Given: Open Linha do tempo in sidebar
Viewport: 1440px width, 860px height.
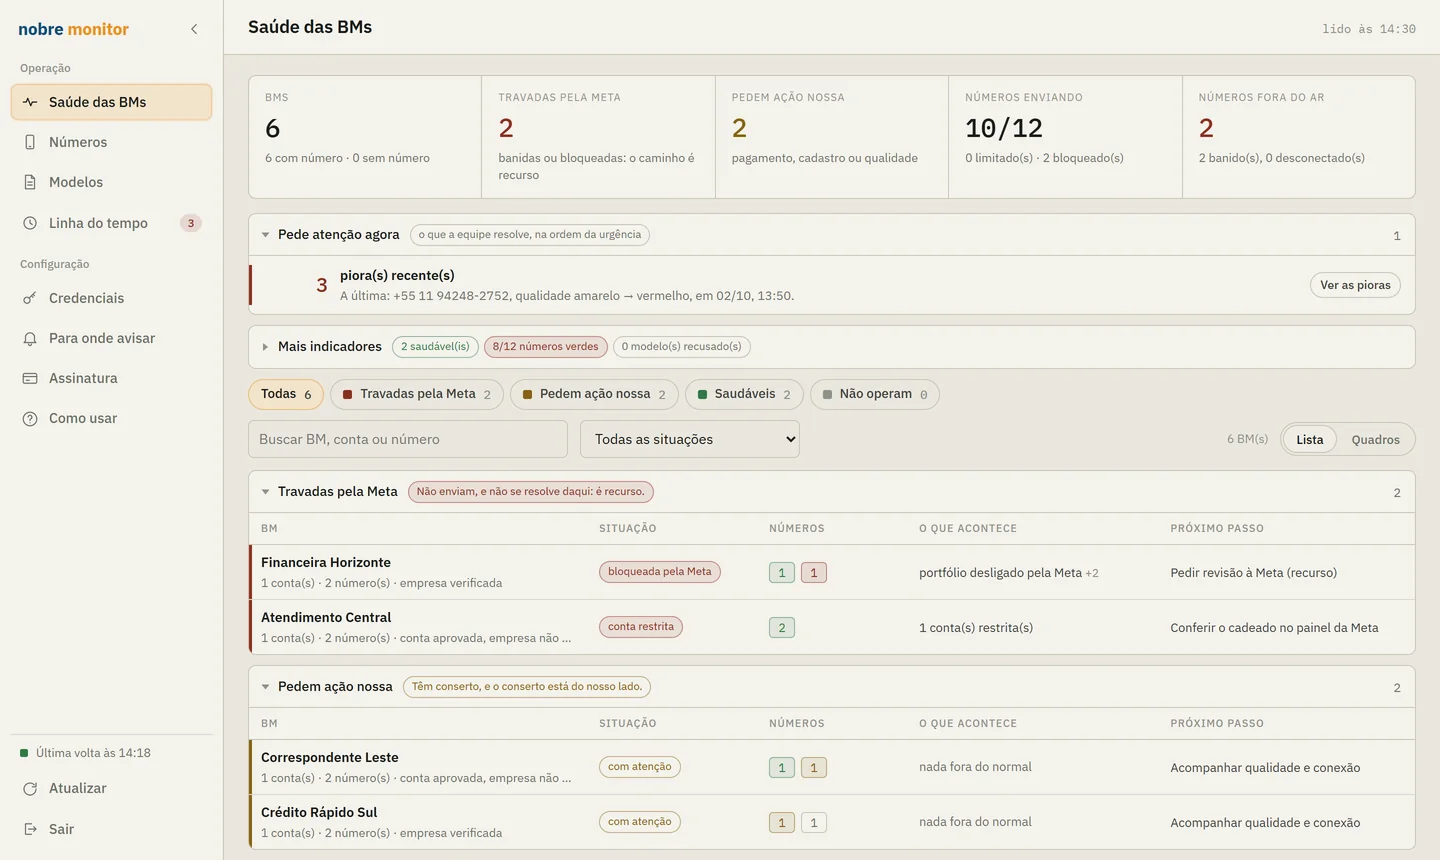Looking at the screenshot, I should click(111, 223).
